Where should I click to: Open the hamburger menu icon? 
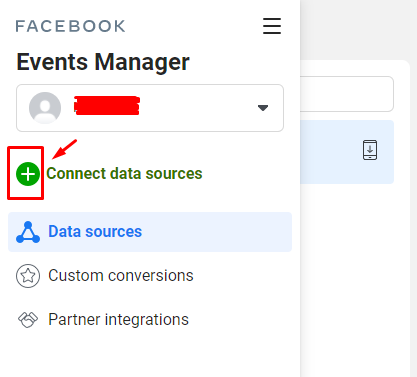272,26
